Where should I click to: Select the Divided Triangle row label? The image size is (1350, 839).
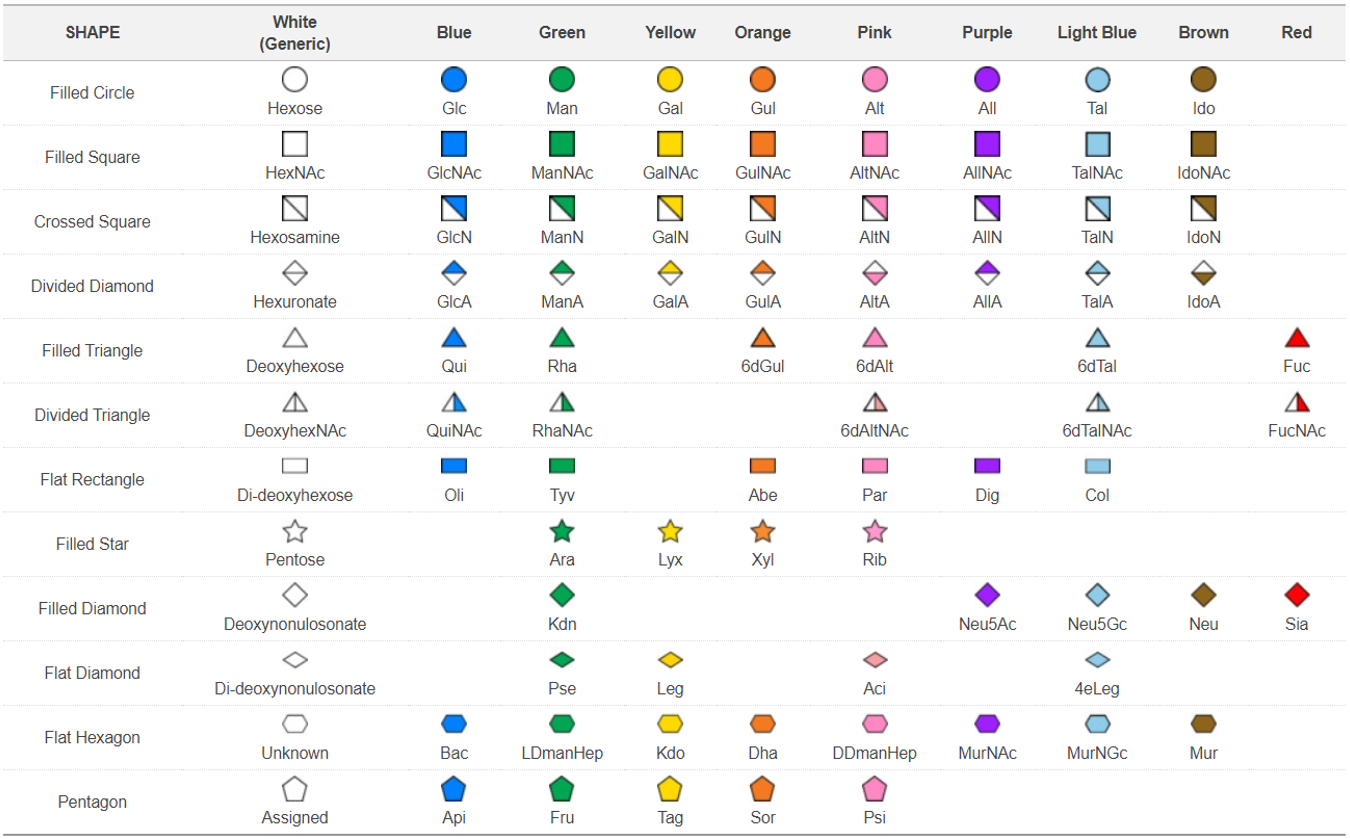(x=92, y=415)
